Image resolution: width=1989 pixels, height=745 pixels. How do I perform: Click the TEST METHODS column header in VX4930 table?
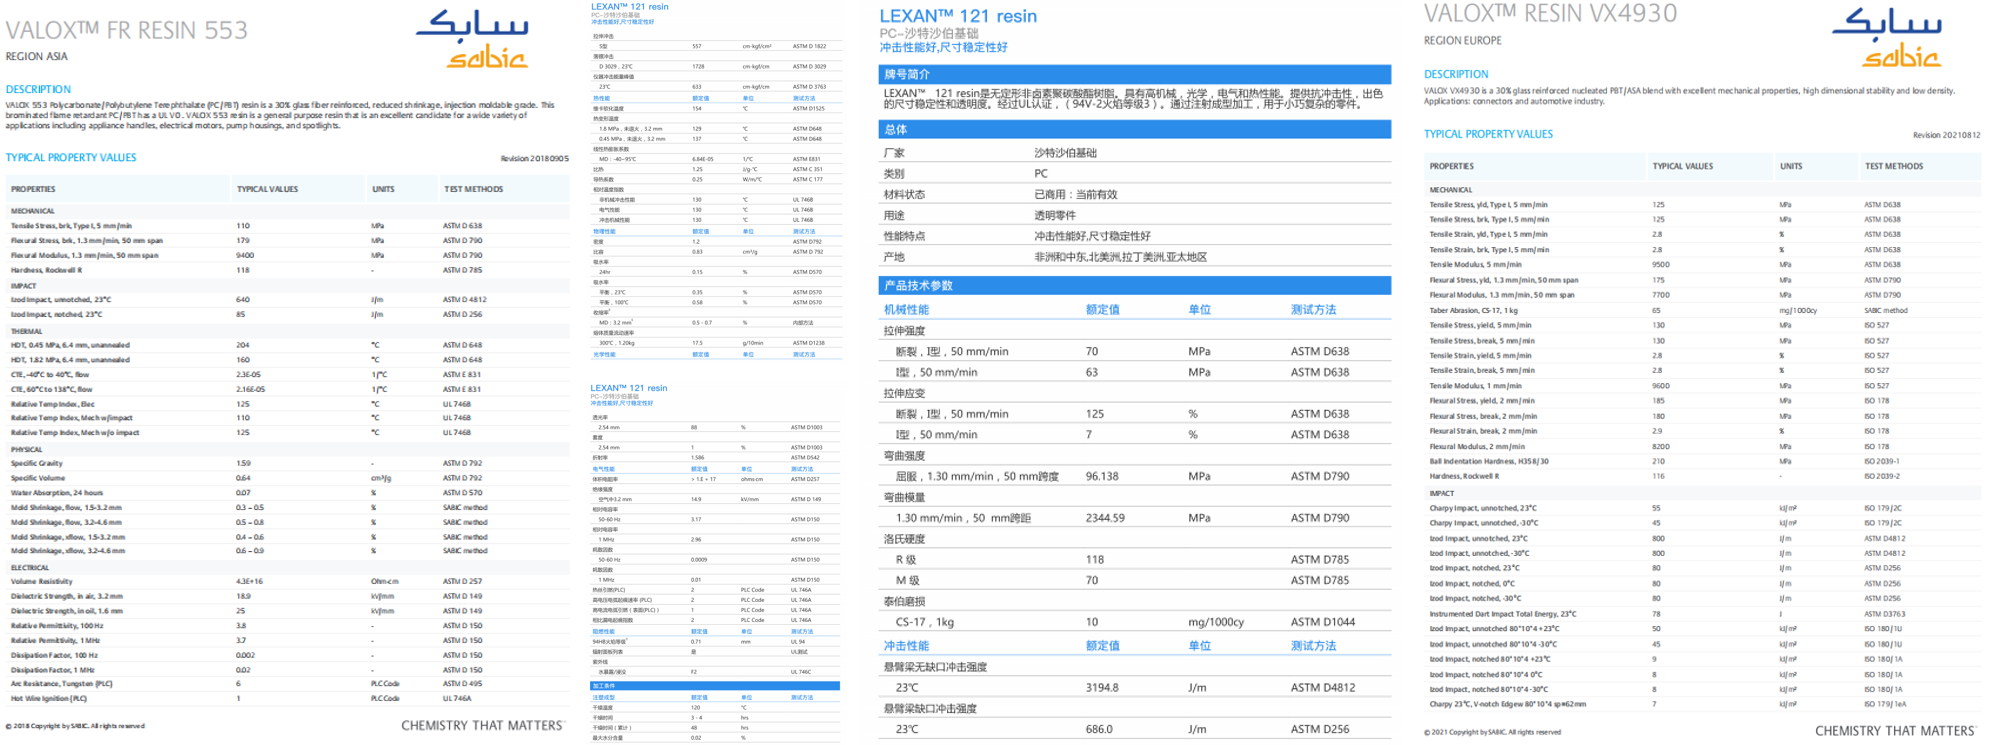coord(1893,166)
